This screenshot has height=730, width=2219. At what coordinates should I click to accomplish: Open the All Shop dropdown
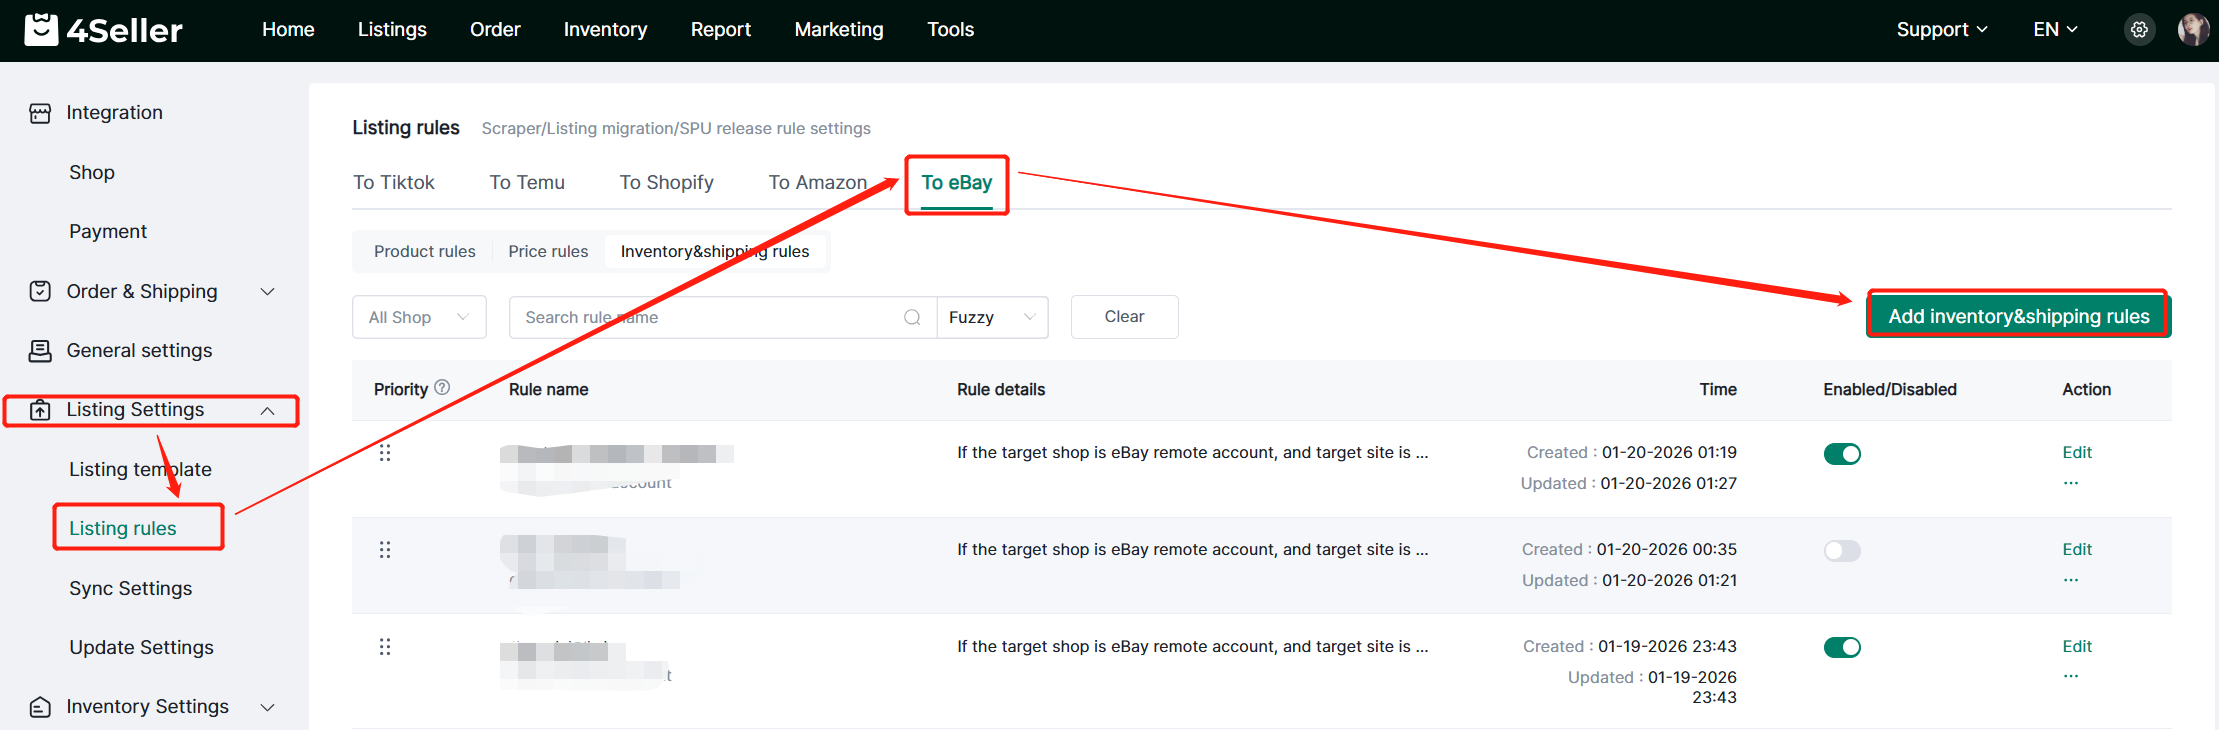click(419, 317)
